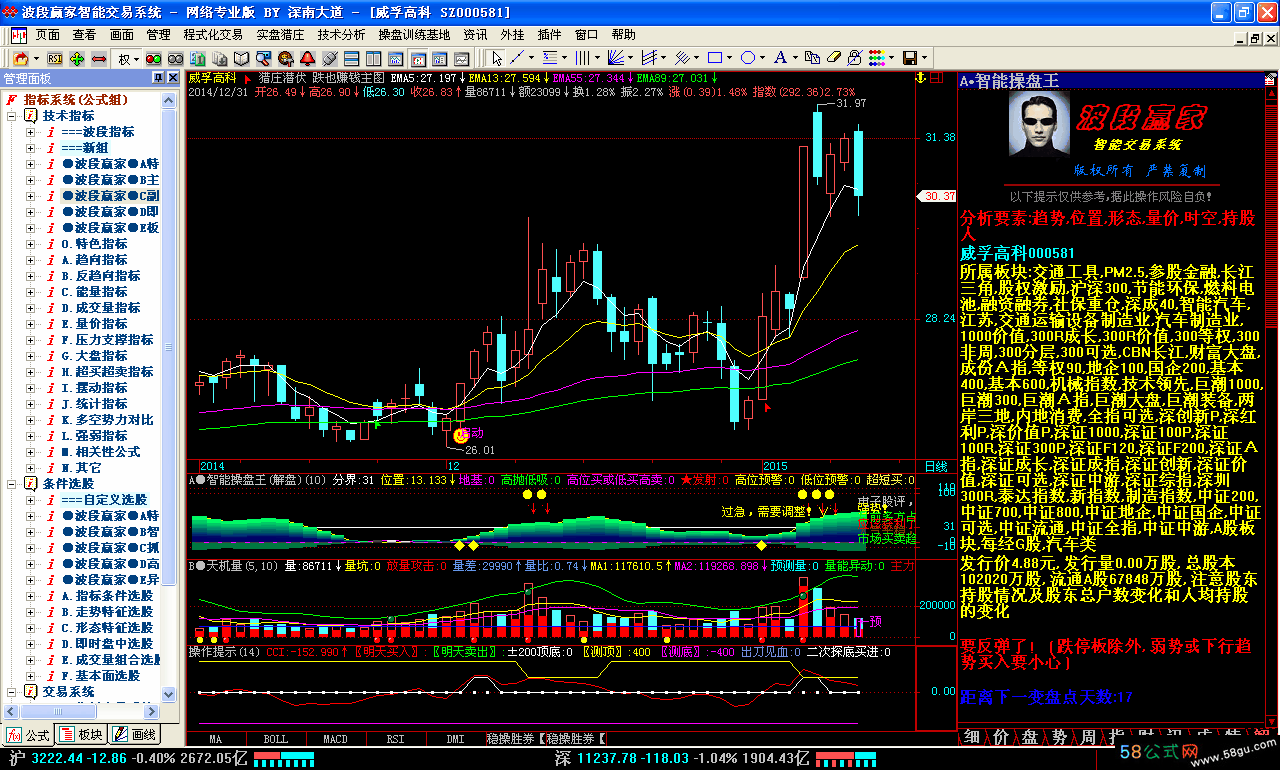Open the 页面 menu

(48, 34)
